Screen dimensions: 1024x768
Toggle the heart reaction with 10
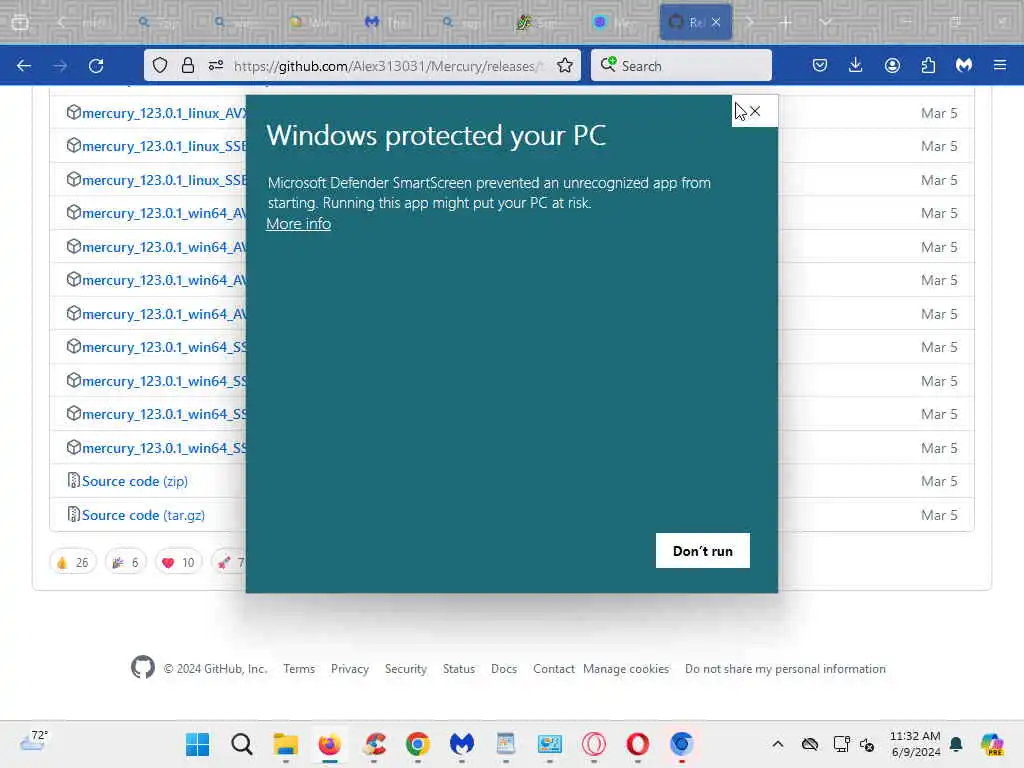(x=178, y=562)
